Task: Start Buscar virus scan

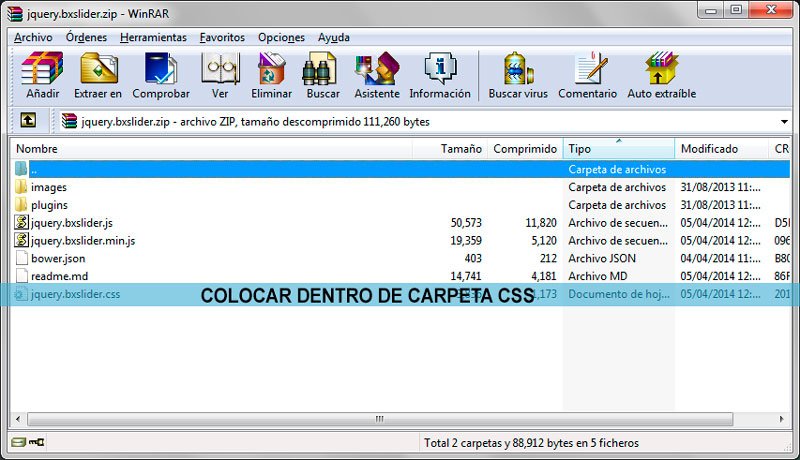Action: (517, 75)
